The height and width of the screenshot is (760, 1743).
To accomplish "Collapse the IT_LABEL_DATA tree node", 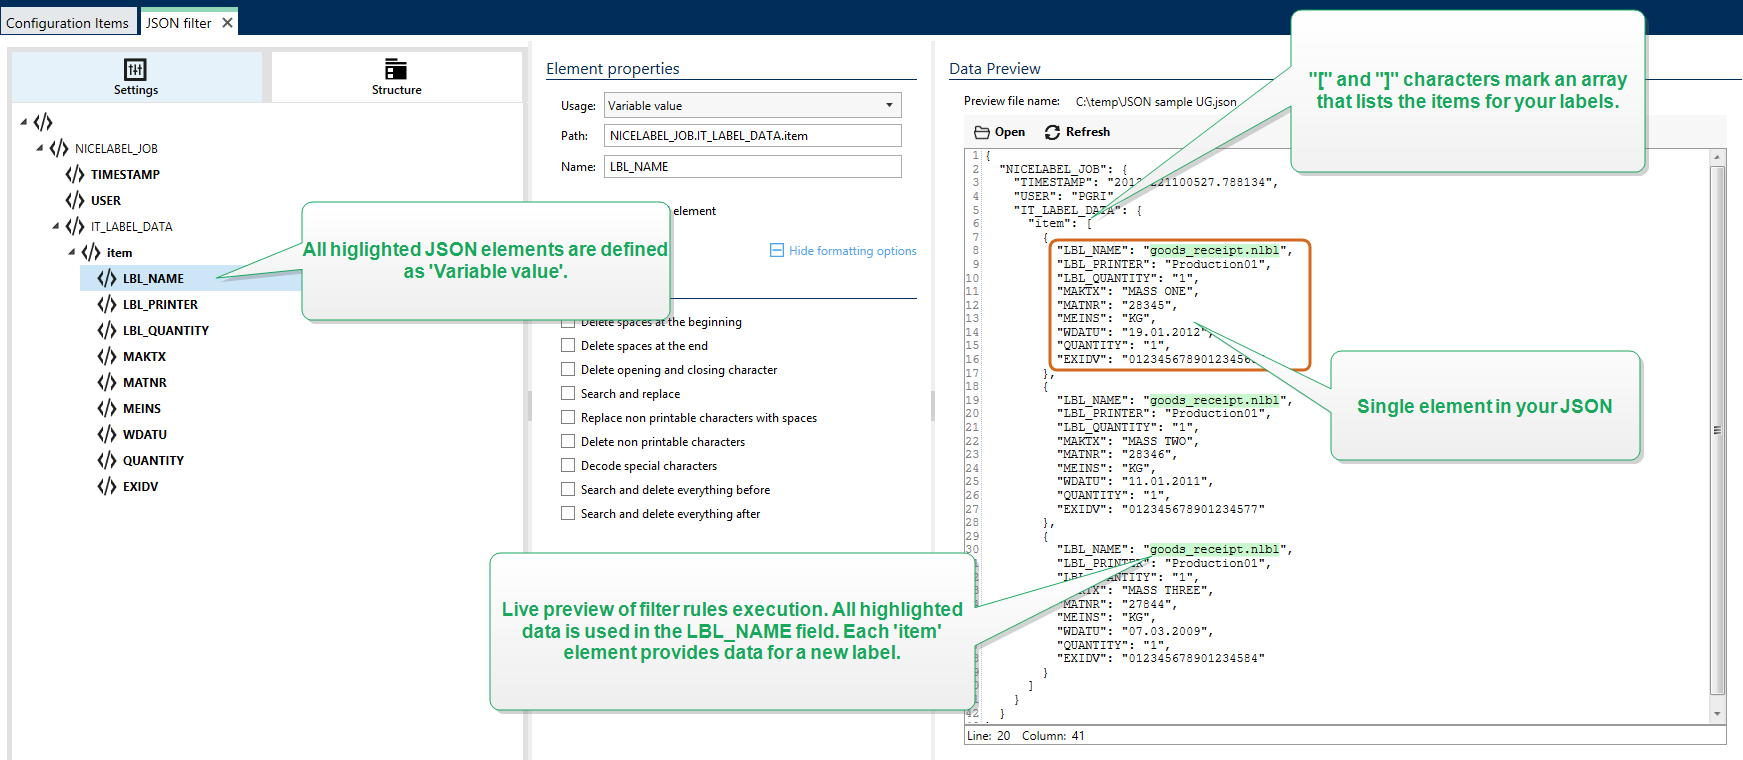I will pyautogui.click(x=56, y=226).
